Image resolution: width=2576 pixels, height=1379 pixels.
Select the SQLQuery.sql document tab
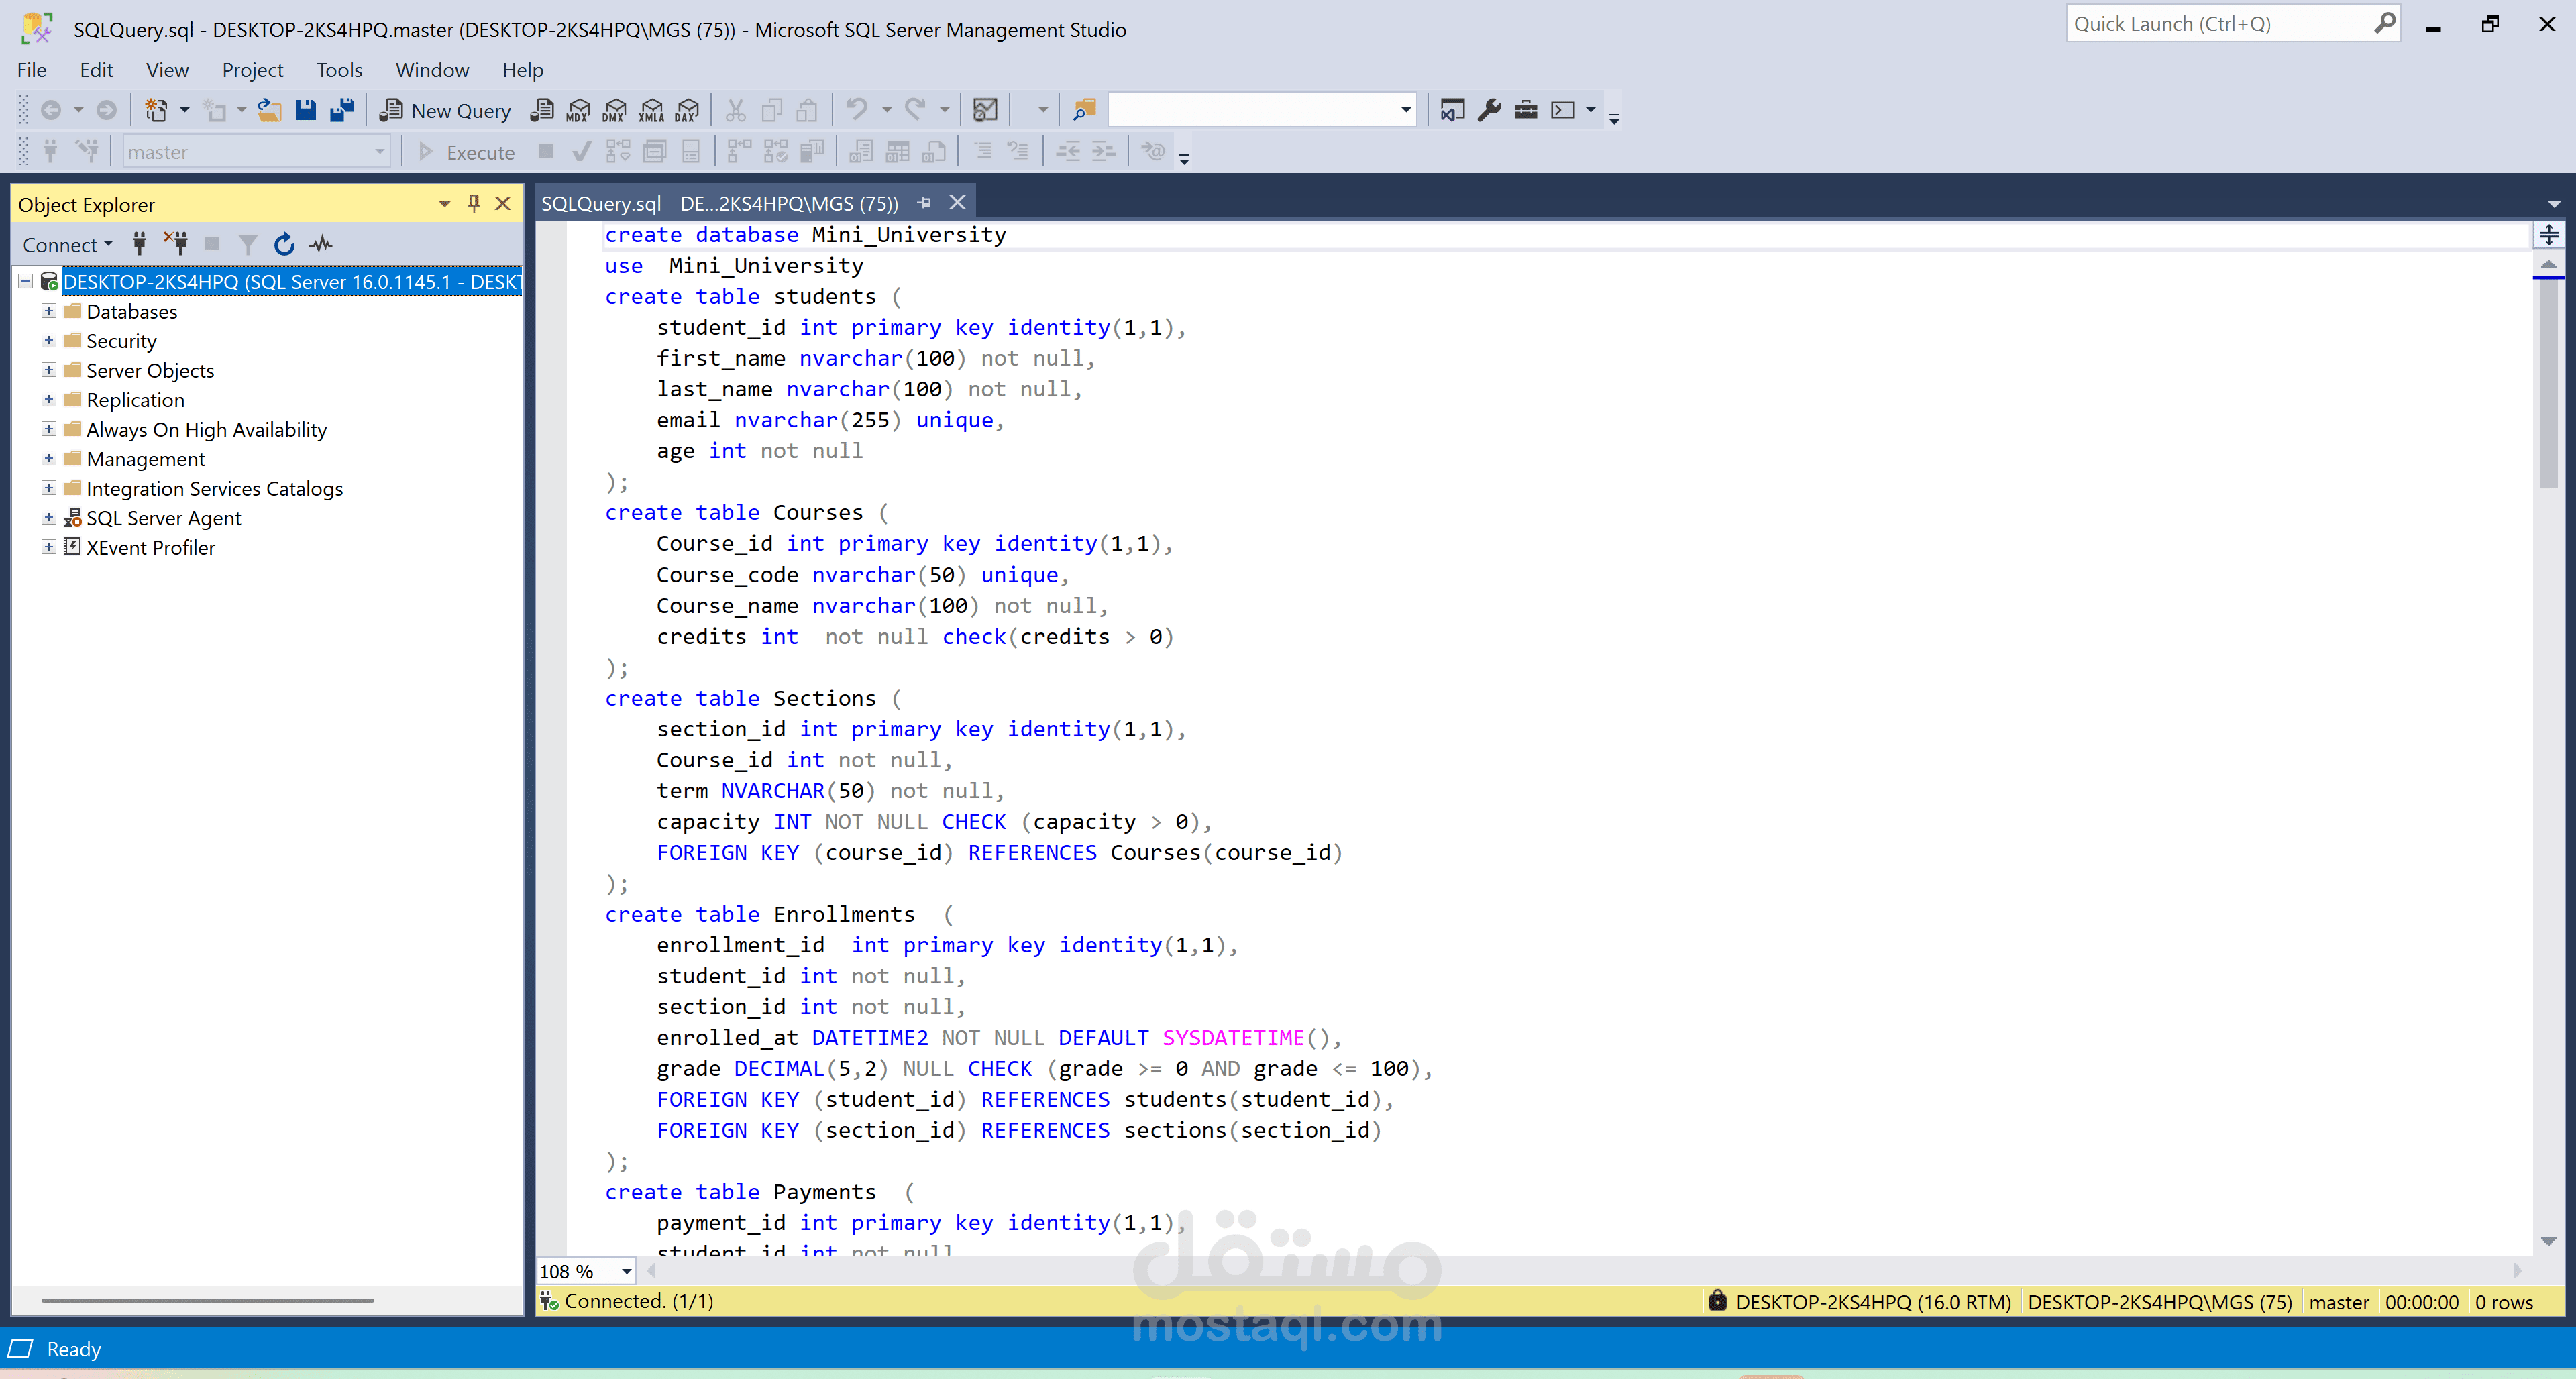pos(720,203)
